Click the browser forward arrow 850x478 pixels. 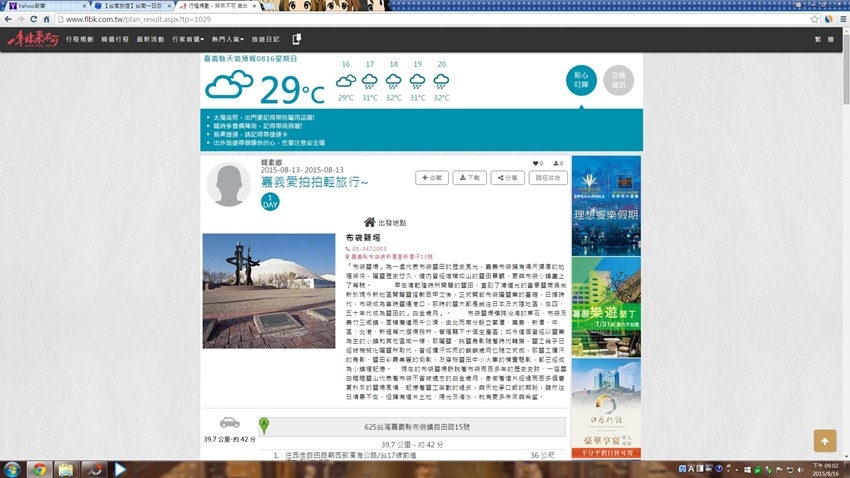(x=21, y=19)
